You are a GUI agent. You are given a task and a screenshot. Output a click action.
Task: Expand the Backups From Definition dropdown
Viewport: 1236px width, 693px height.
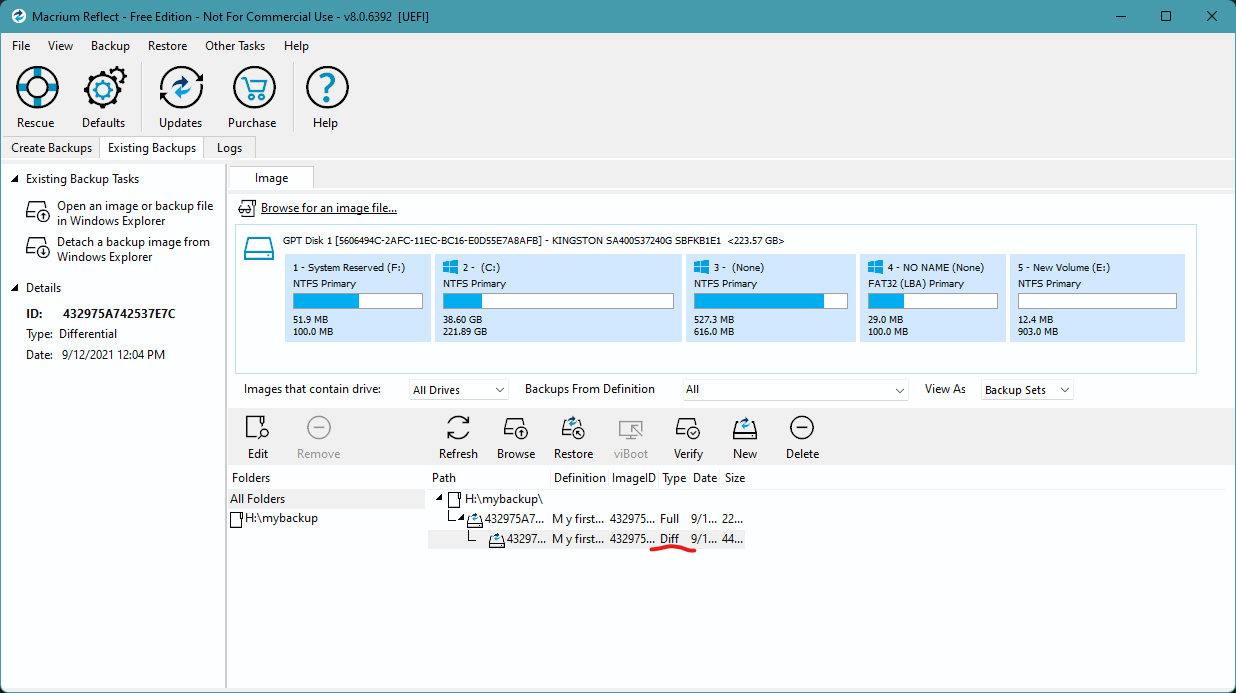(795, 390)
